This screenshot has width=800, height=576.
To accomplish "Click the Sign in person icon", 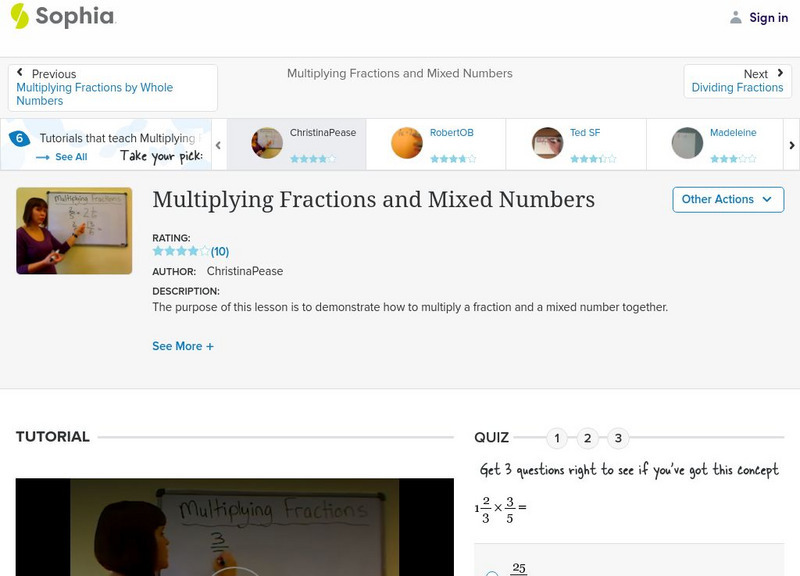I will 734,17.
